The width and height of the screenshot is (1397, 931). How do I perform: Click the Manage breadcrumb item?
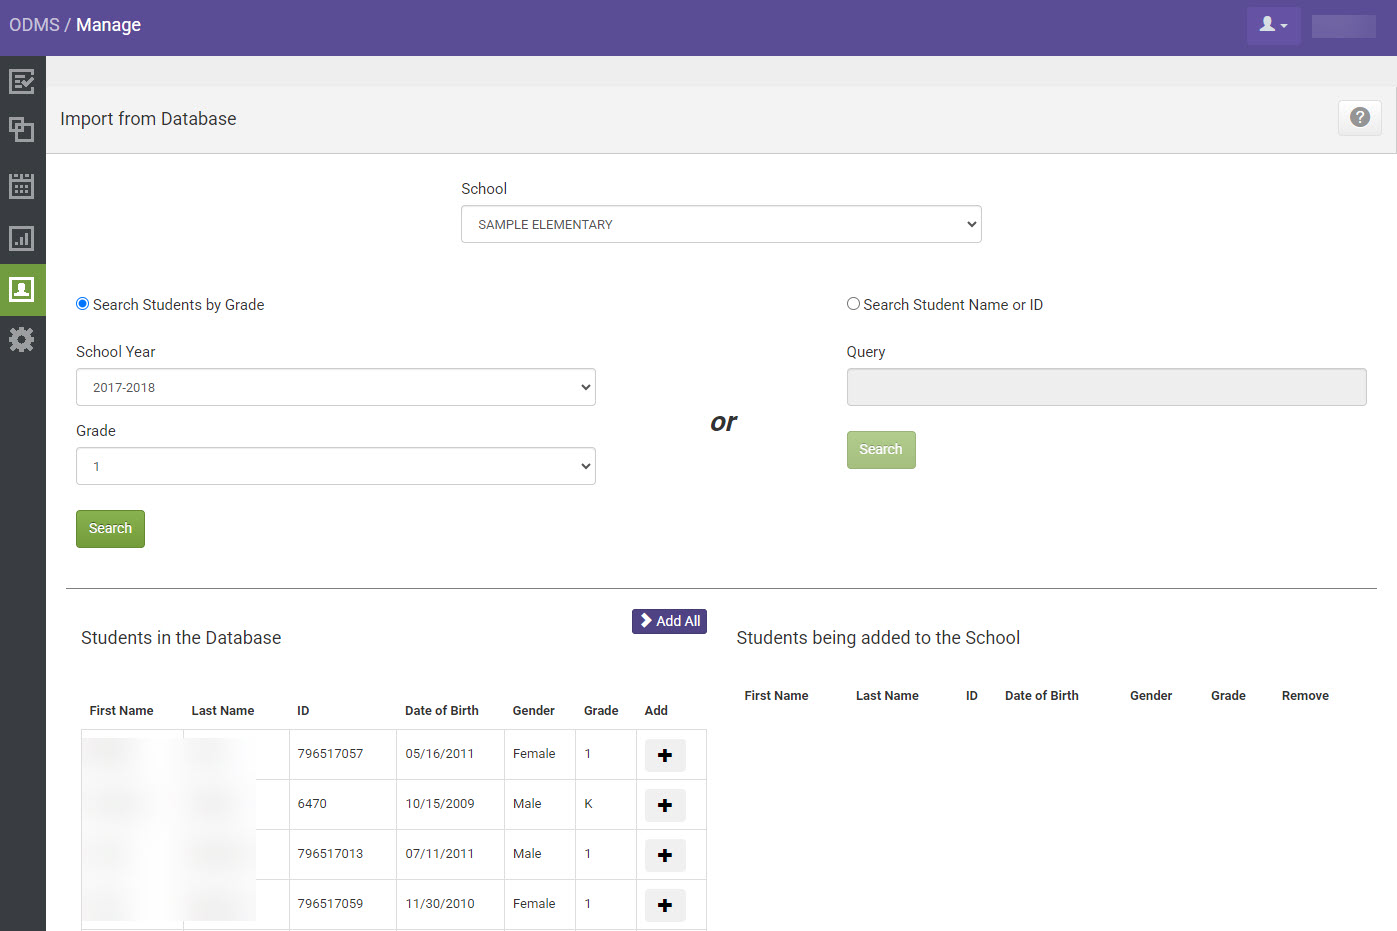[108, 25]
